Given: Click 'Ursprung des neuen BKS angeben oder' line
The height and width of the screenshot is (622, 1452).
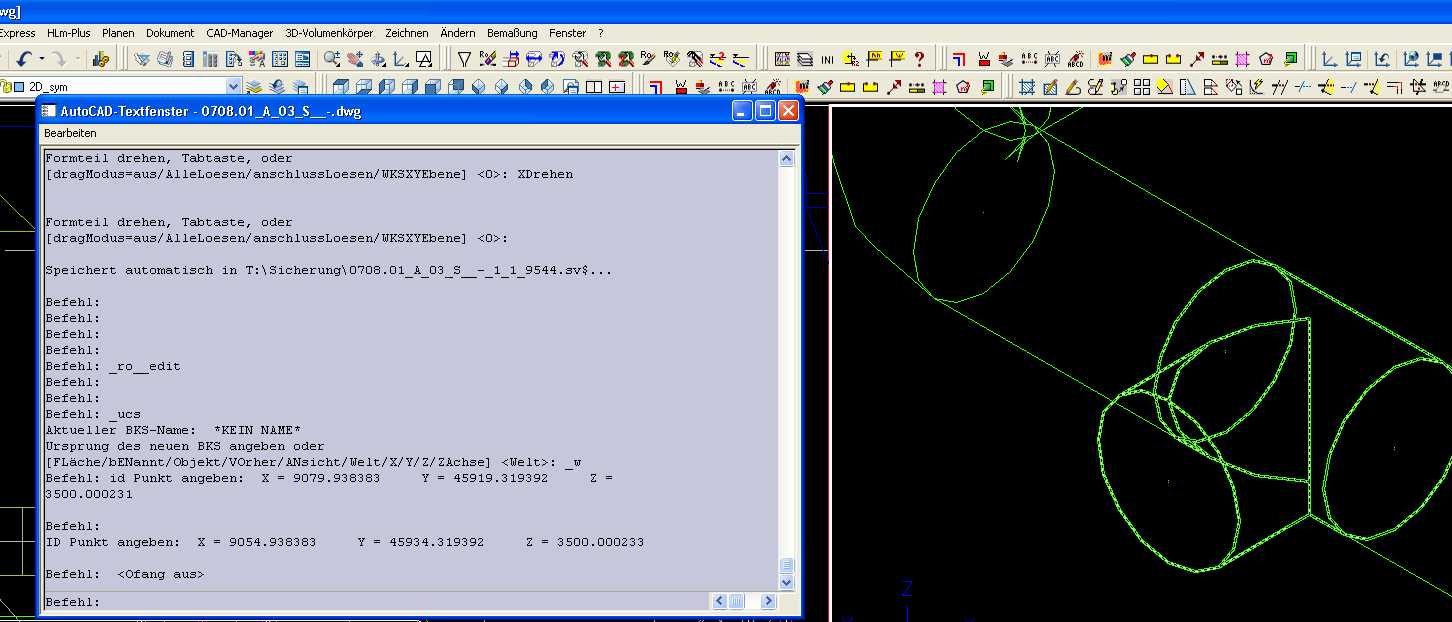Looking at the screenshot, I should pyautogui.click(x=185, y=446).
